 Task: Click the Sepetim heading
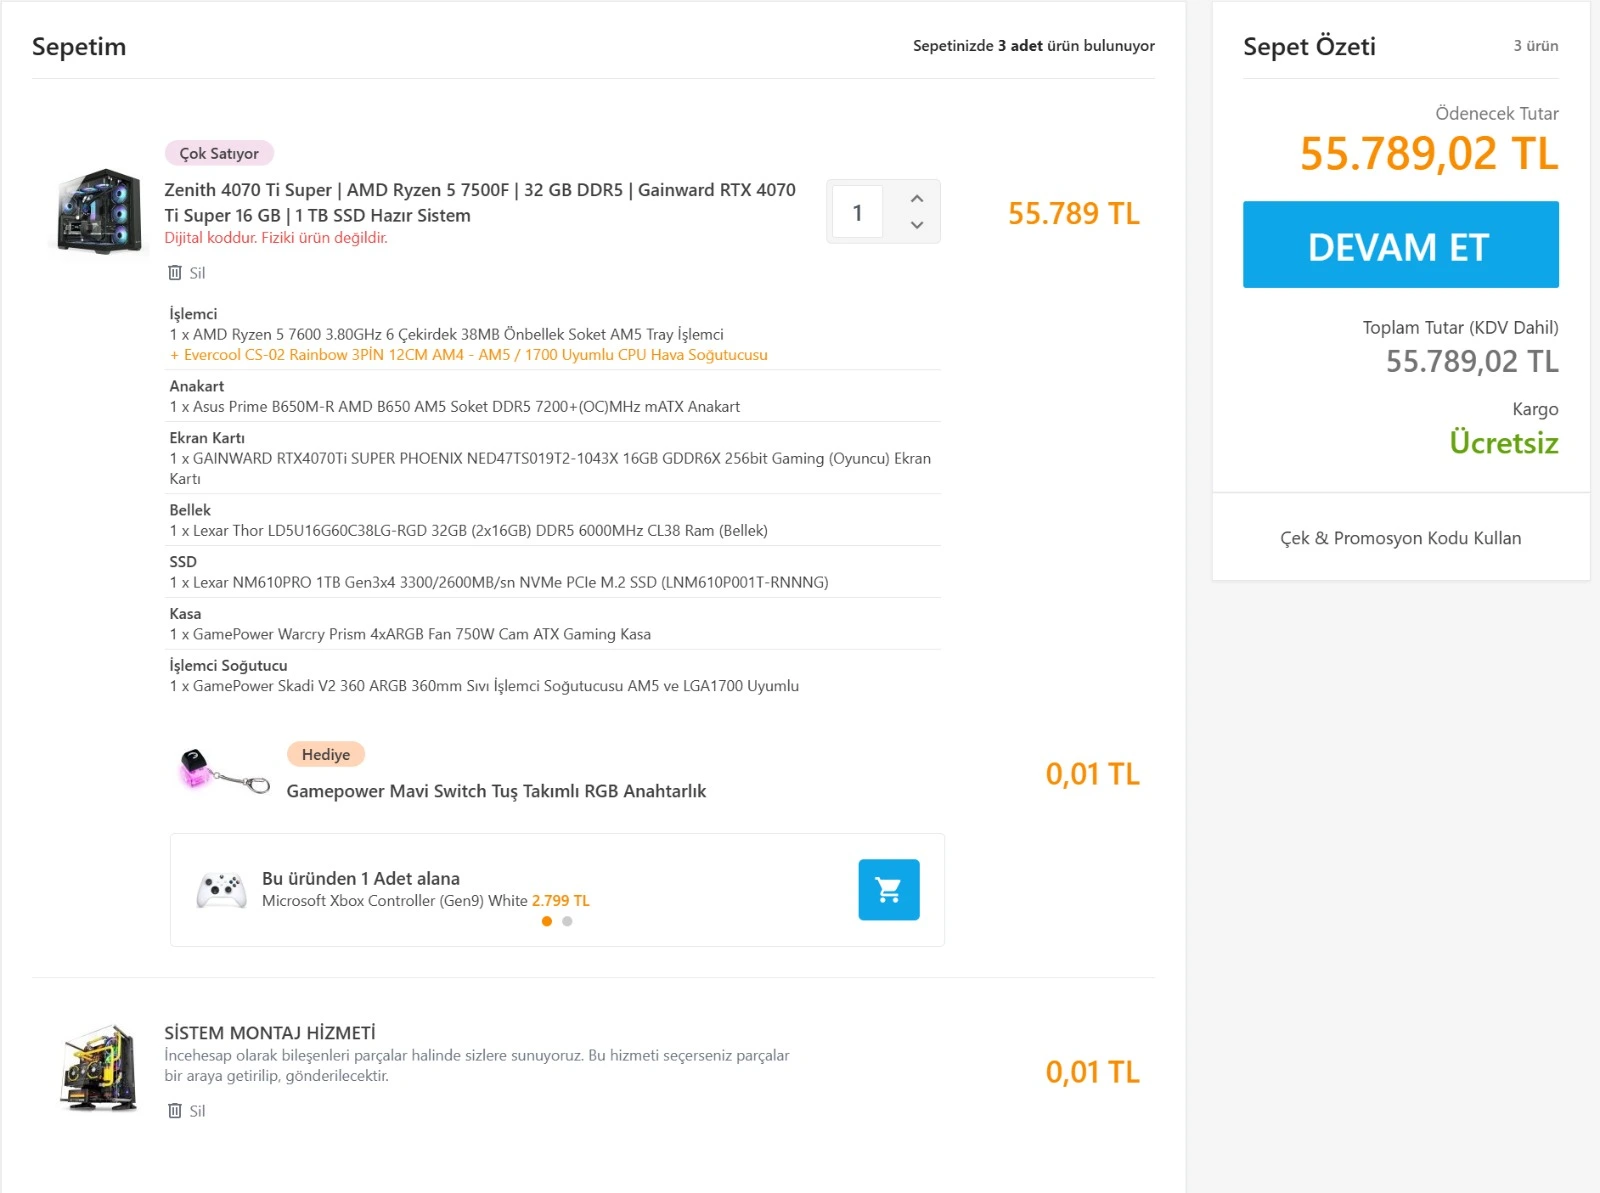click(x=79, y=46)
